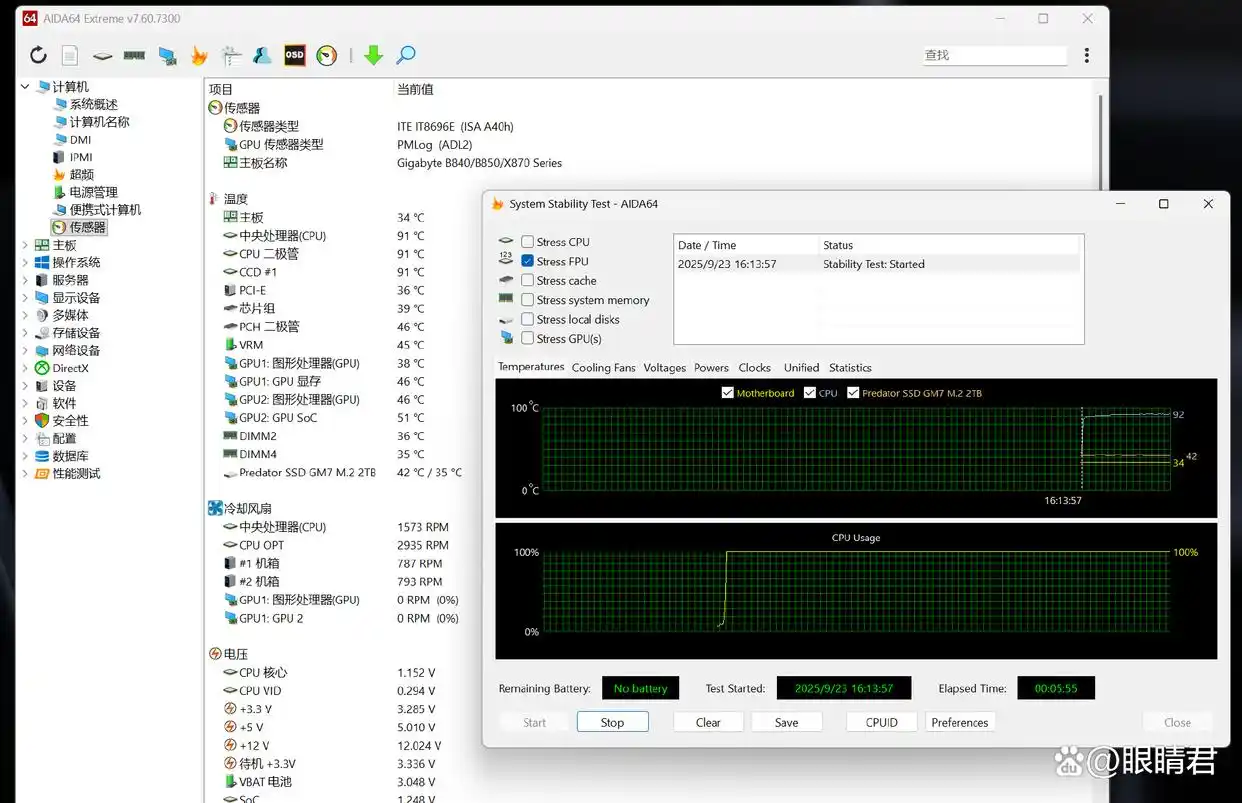Switch to the Voltages tab
The image size is (1242, 803).
point(664,367)
